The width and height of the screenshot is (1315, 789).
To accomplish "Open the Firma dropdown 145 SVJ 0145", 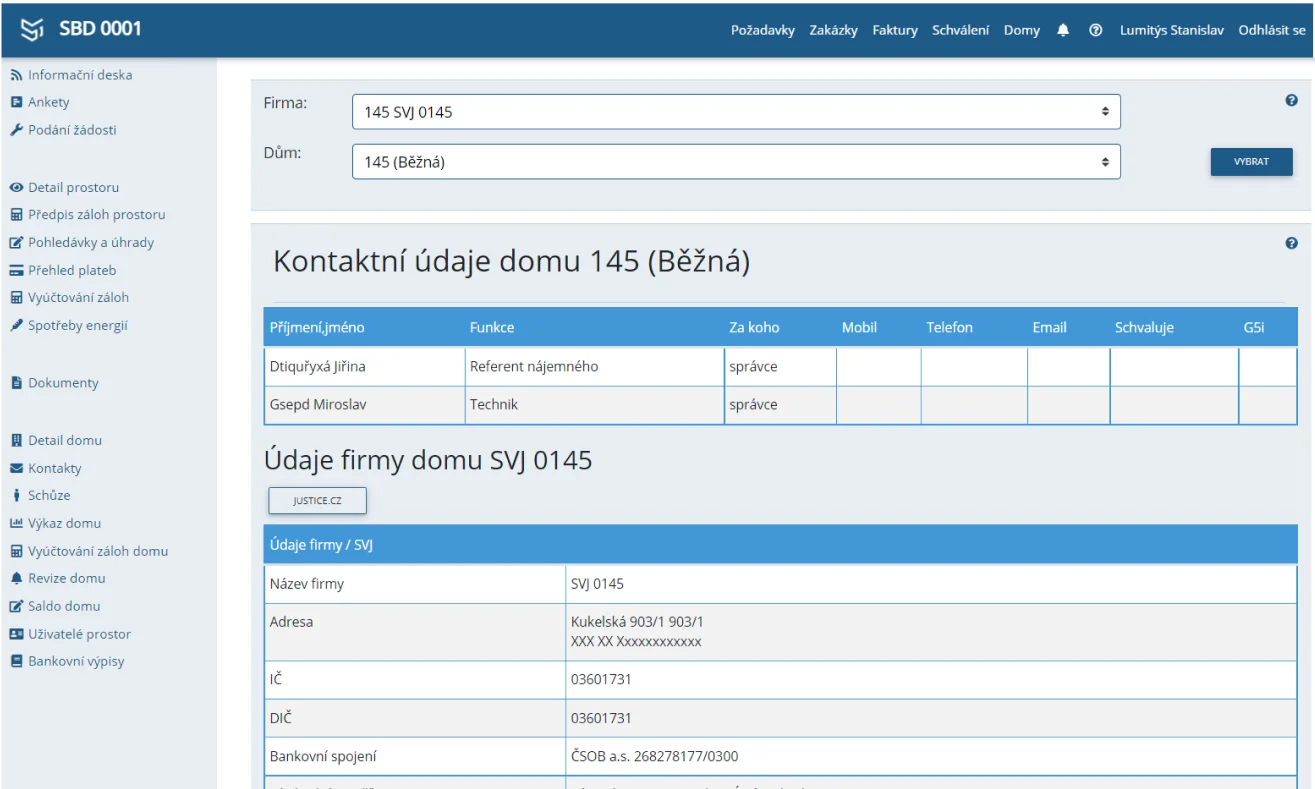I will point(736,112).
